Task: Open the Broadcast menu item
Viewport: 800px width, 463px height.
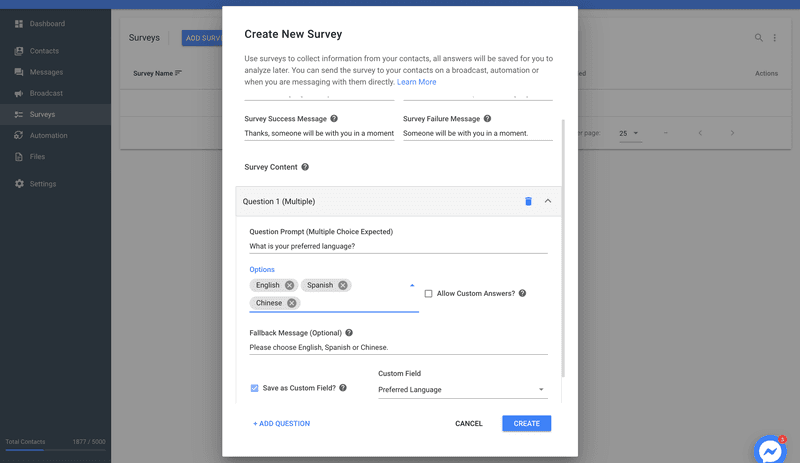Action: [55, 93]
